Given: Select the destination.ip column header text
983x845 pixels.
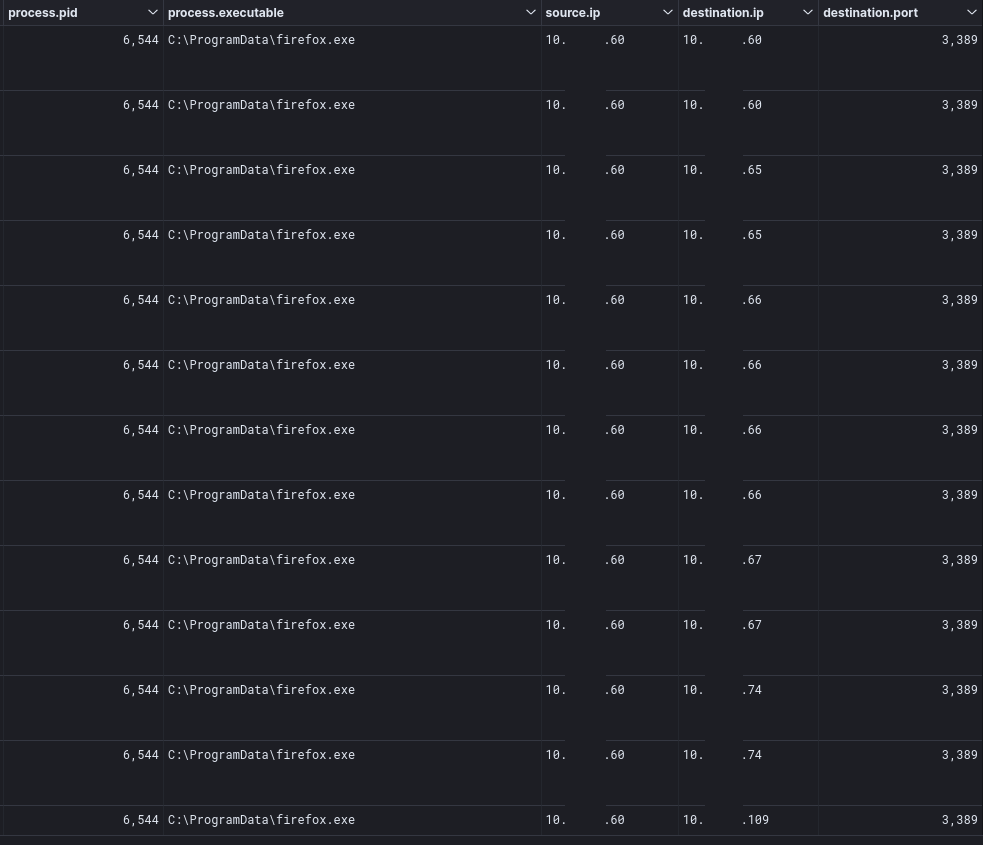Looking at the screenshot, I should [723, 13].
